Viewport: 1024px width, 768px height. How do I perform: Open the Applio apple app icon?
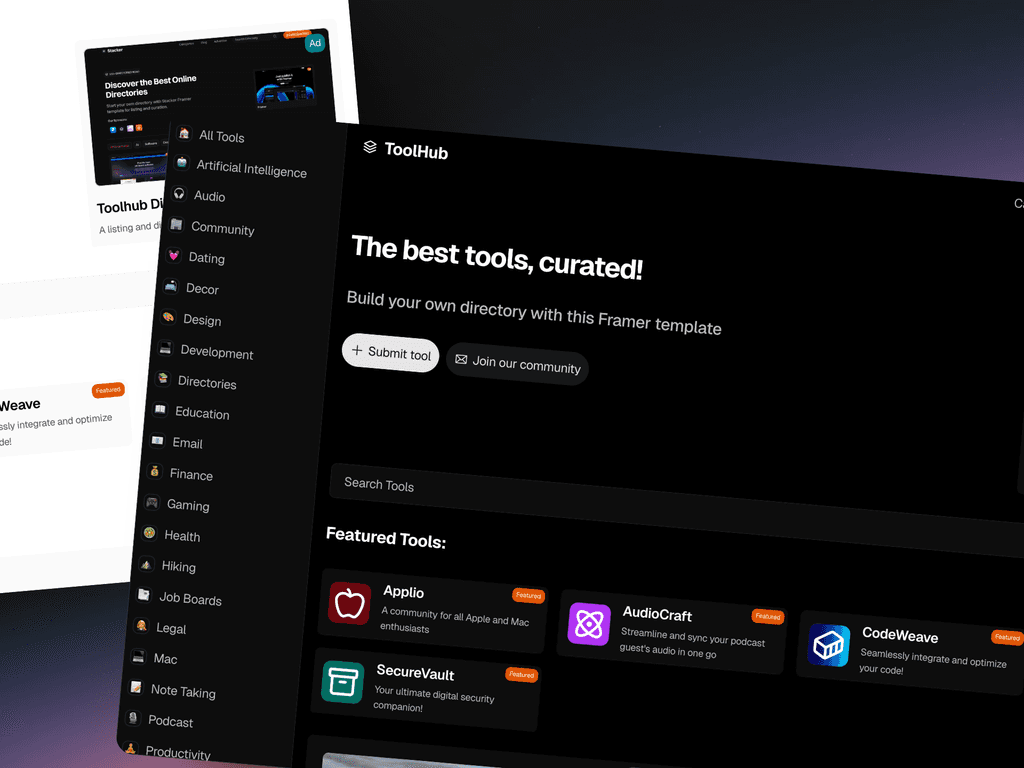(349, 605)
